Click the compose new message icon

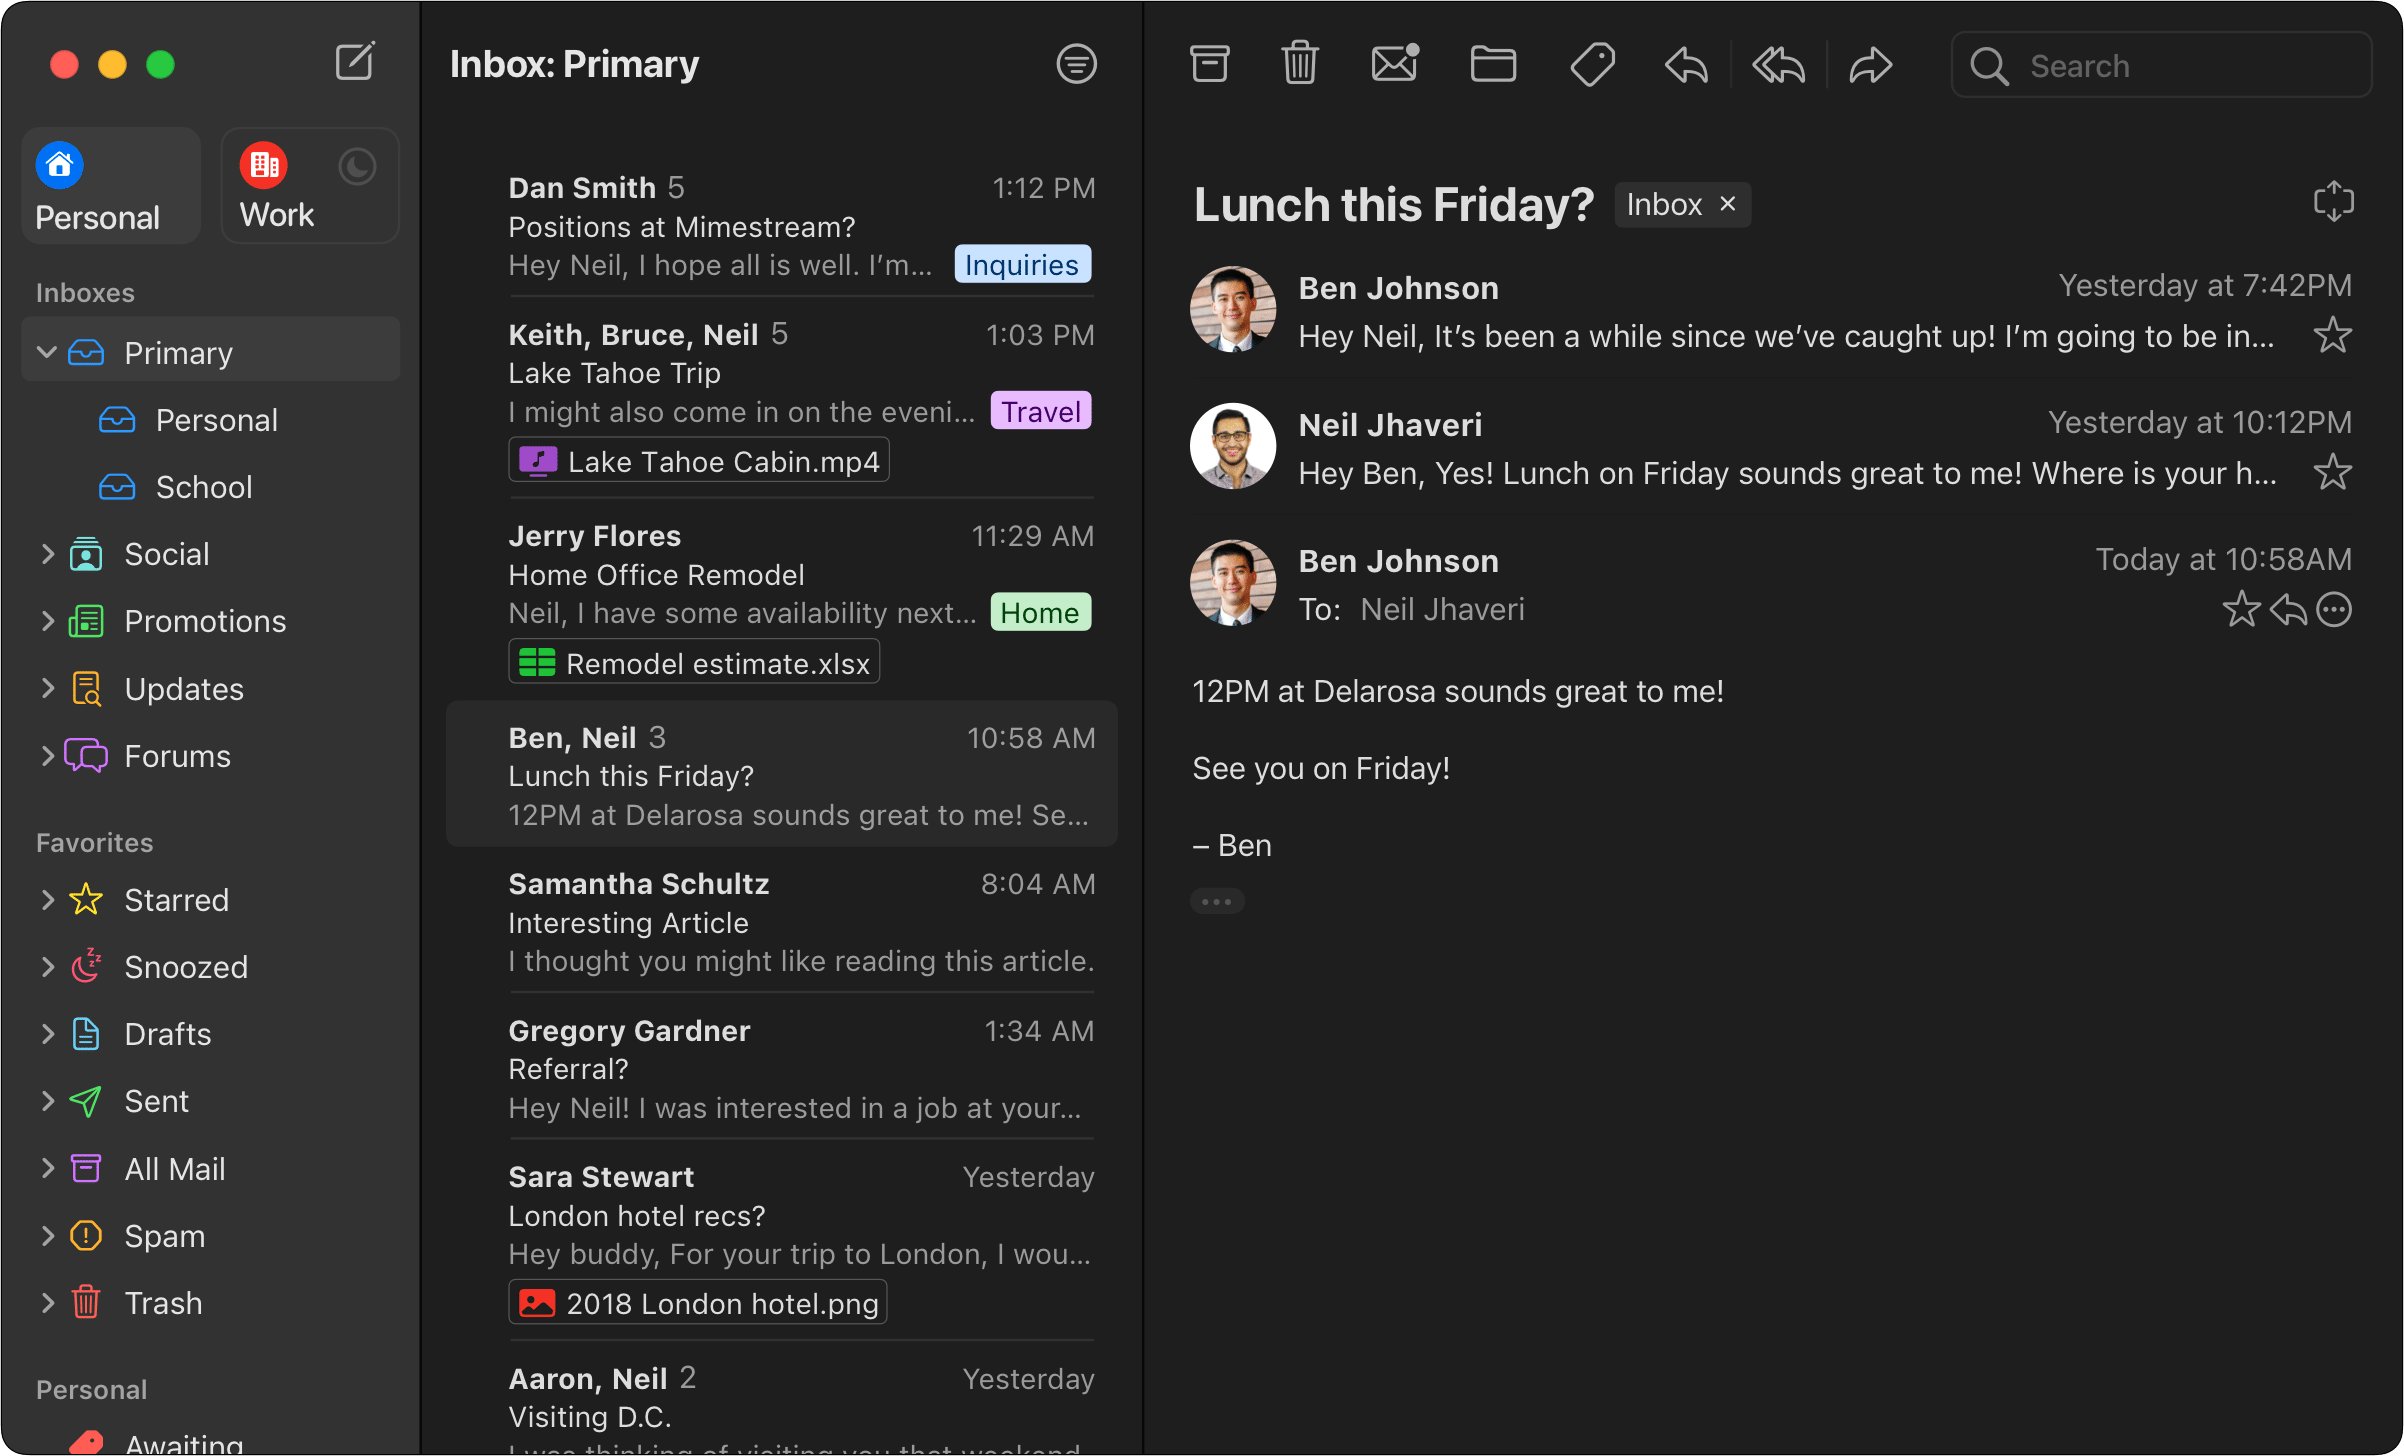point(354,62)
